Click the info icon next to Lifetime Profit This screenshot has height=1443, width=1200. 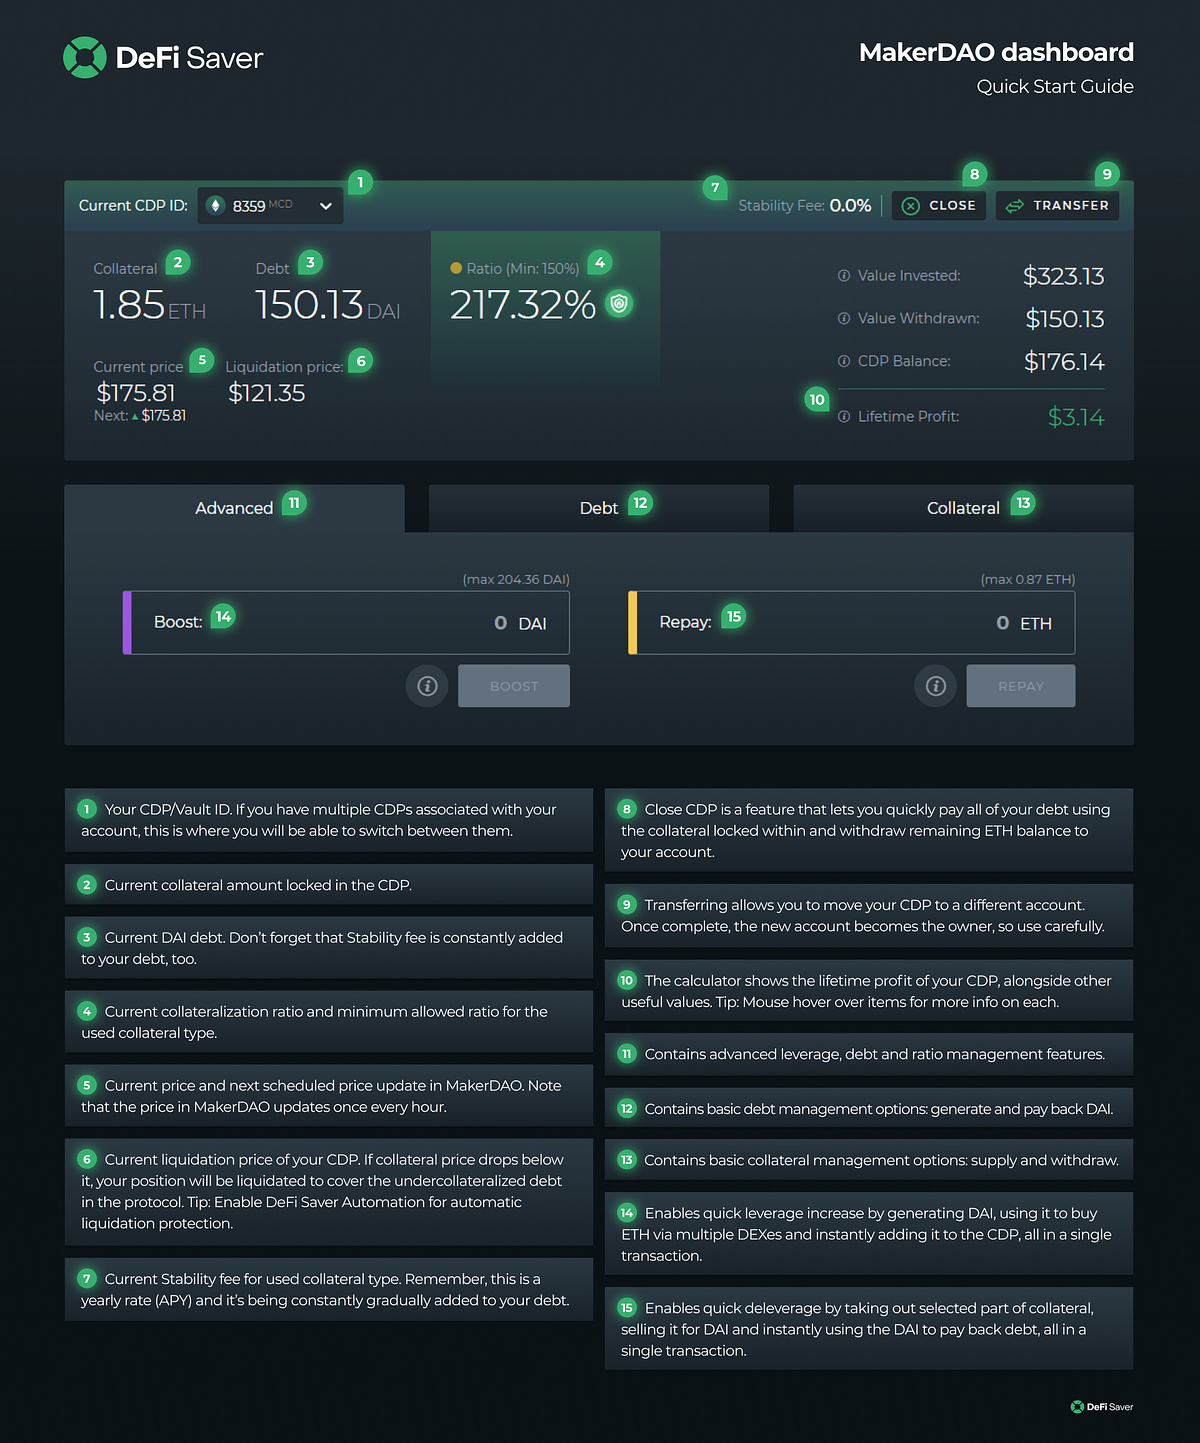point(845,416)
